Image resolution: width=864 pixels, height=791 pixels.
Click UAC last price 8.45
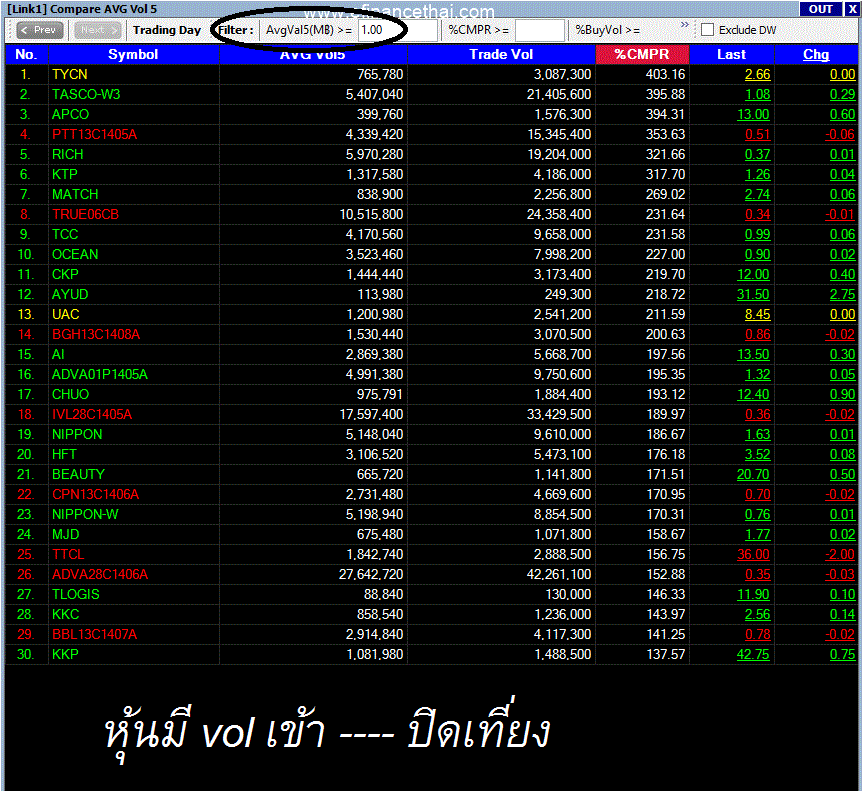[757, 315]
